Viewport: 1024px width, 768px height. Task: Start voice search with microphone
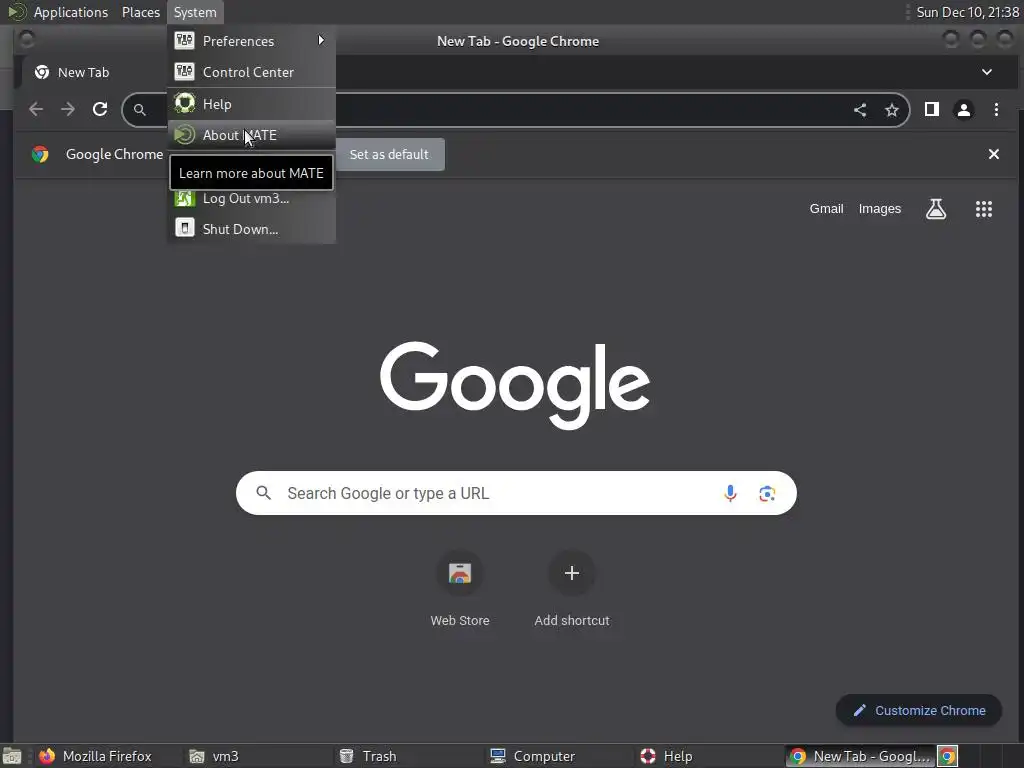tap(730, 493)
